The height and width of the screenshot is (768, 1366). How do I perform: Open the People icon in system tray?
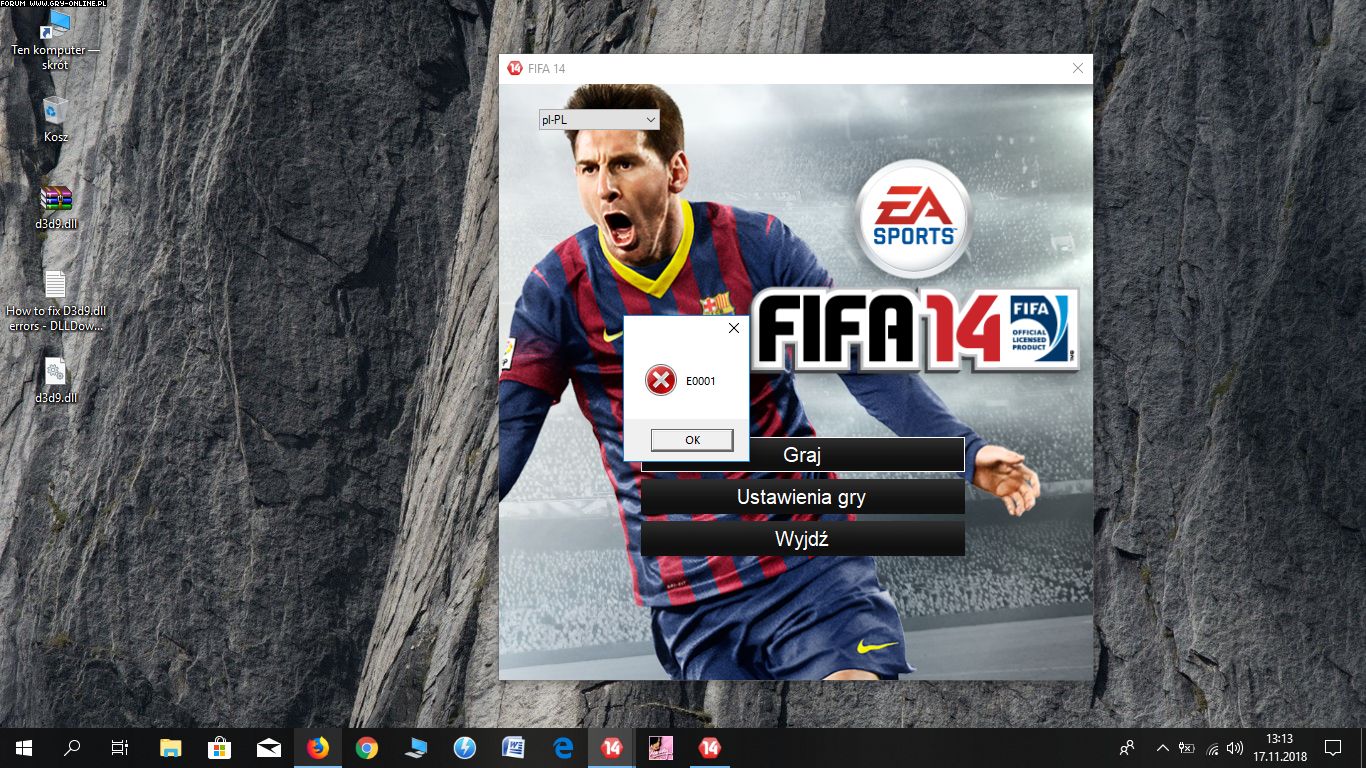point(1127,748)
